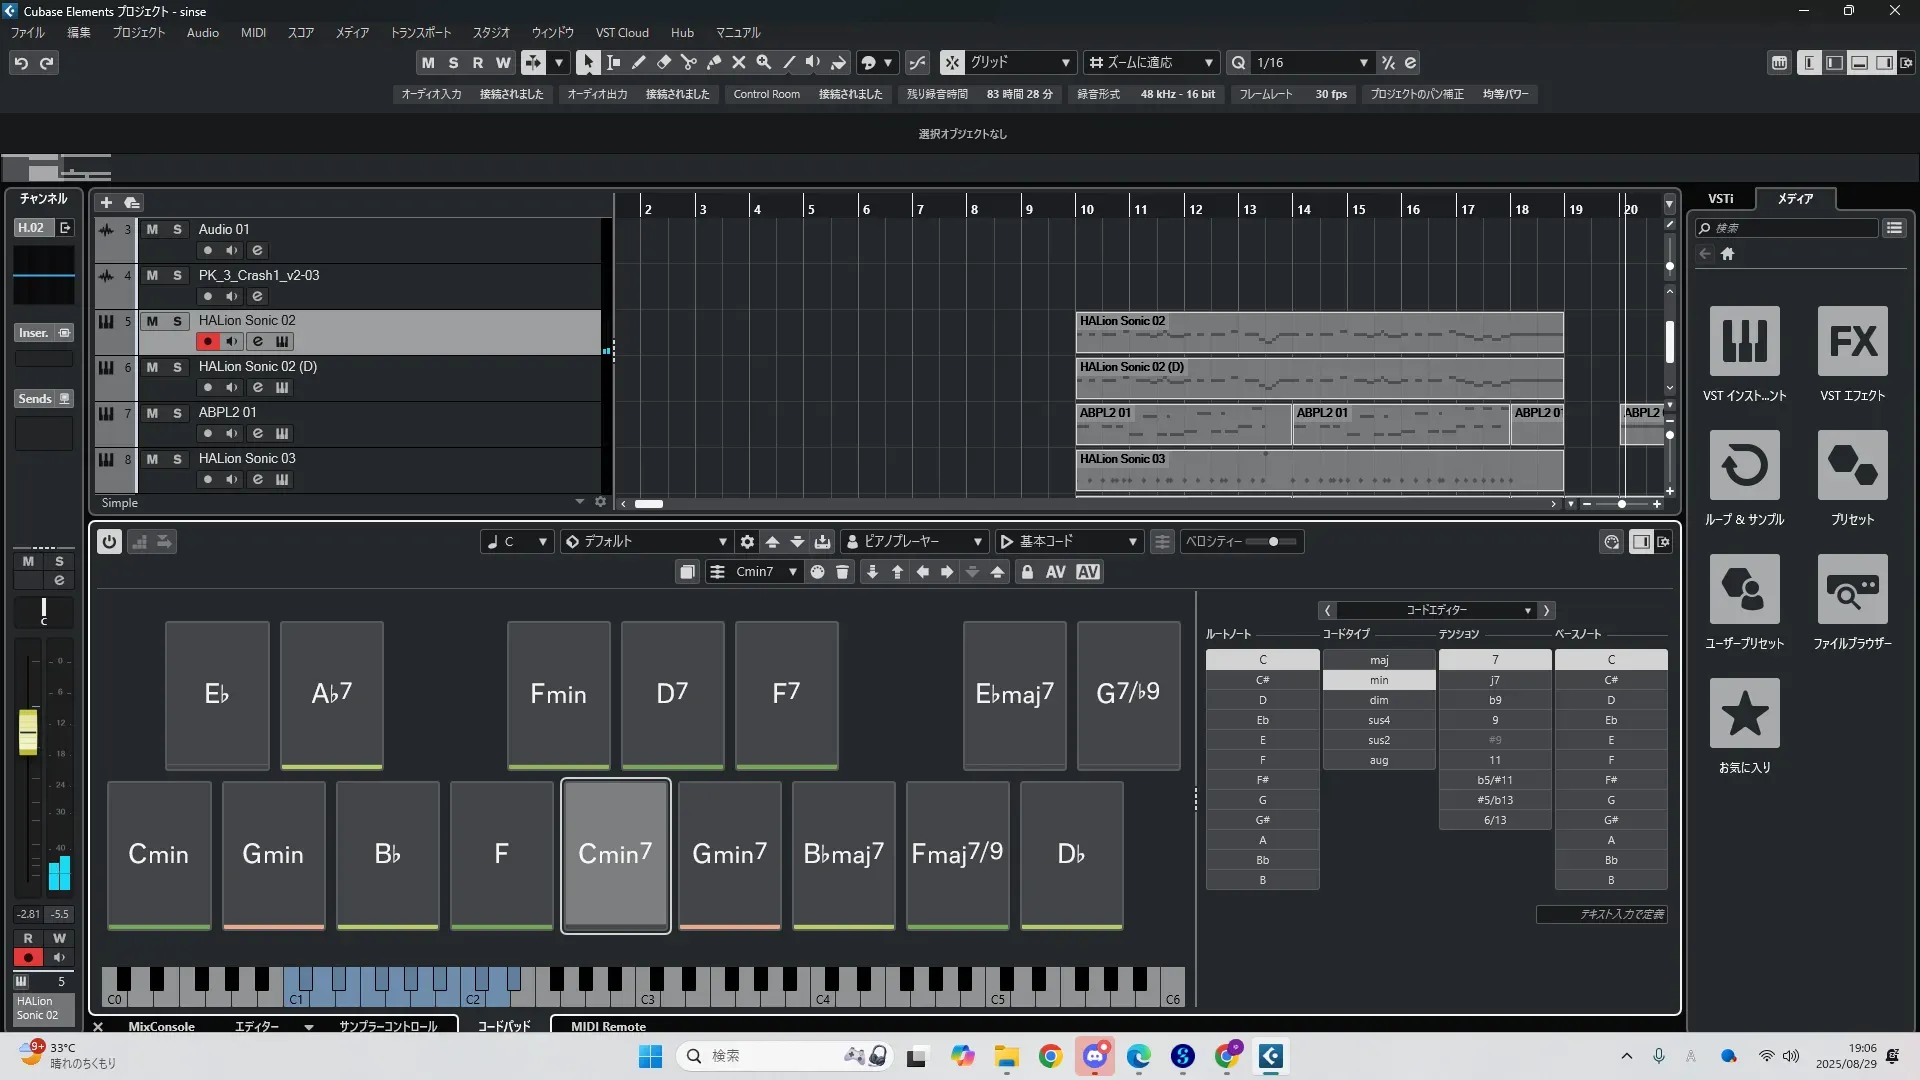The image size is (1920, 1080).
Task: Select the Mute X tool
Action: [738, 63]
